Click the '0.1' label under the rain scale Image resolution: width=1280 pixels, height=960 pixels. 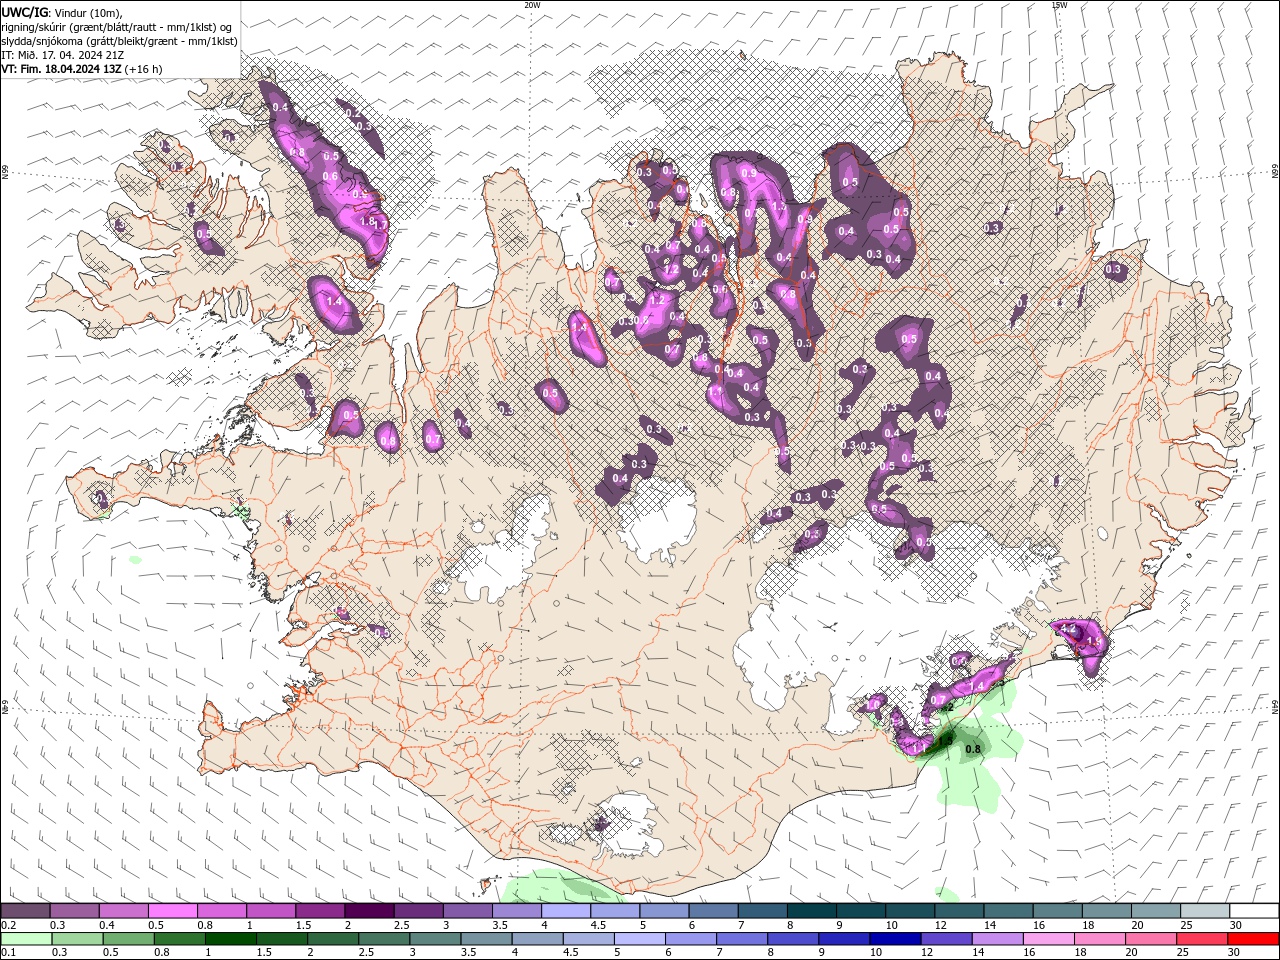click(x=8, y=953)
